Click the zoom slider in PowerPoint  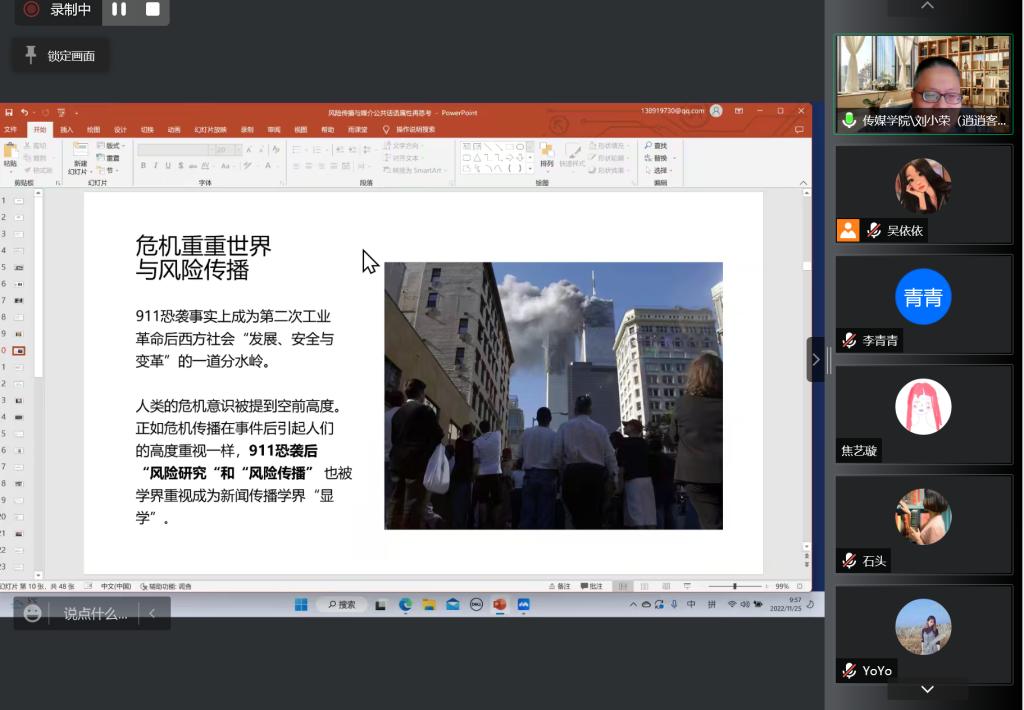tap(735, 587)
